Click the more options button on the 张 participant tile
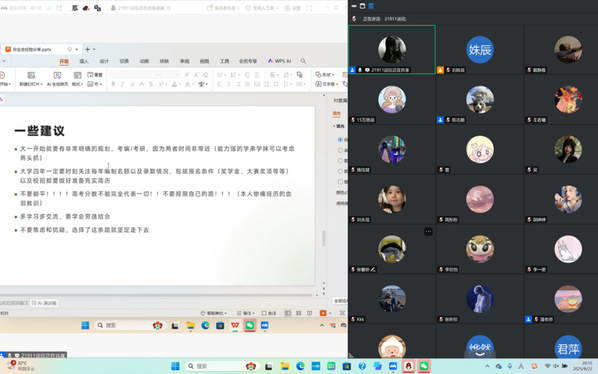The height and width of the screenshot is (374, 598). pyautogui.click(x=428, y=231)
